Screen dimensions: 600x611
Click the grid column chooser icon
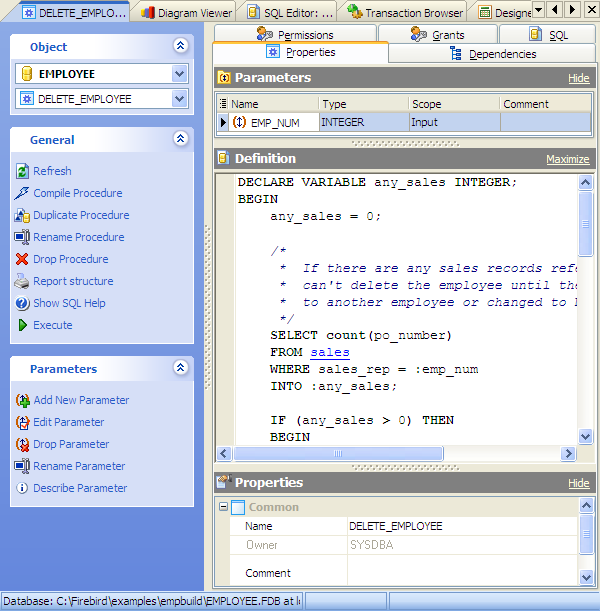pyautogui.click(x=223, y=104)
